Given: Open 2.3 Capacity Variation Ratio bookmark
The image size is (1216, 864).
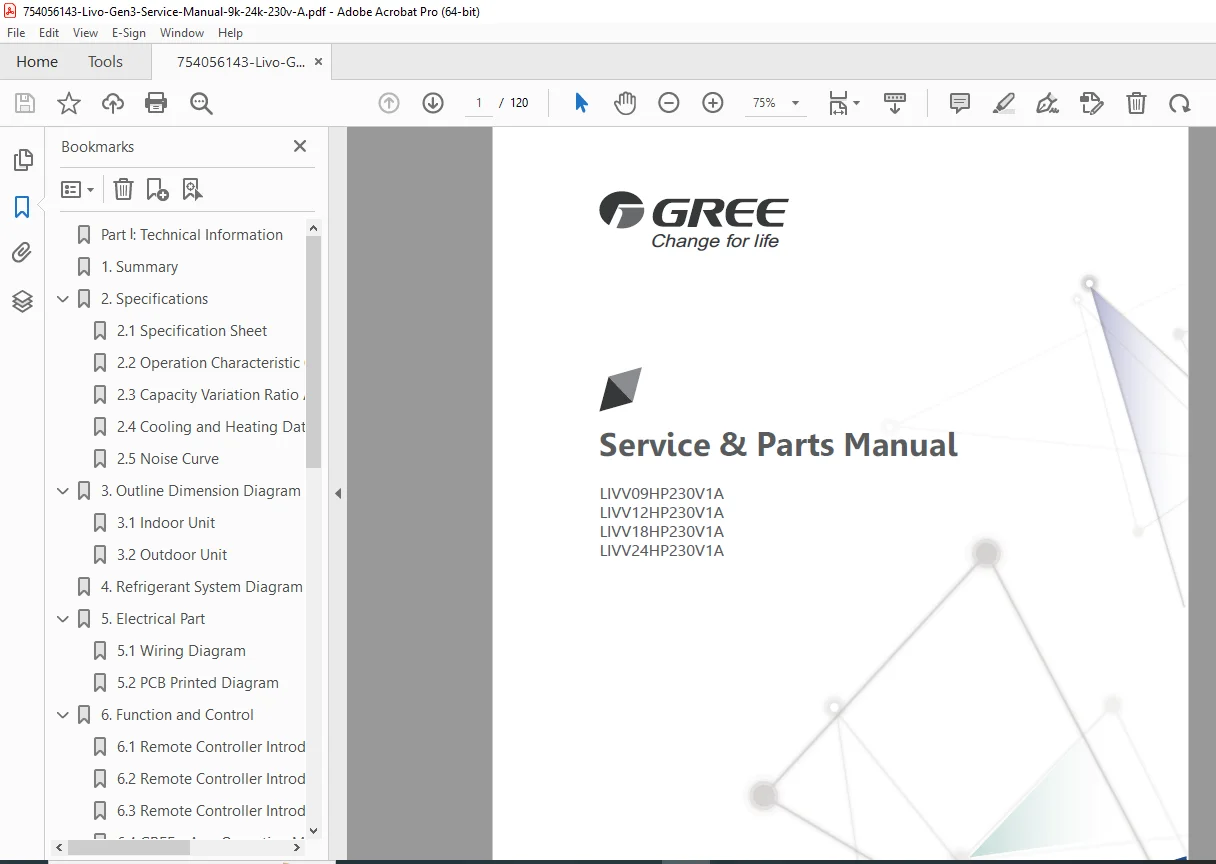Looking at the screenshot, I should 210,395.
